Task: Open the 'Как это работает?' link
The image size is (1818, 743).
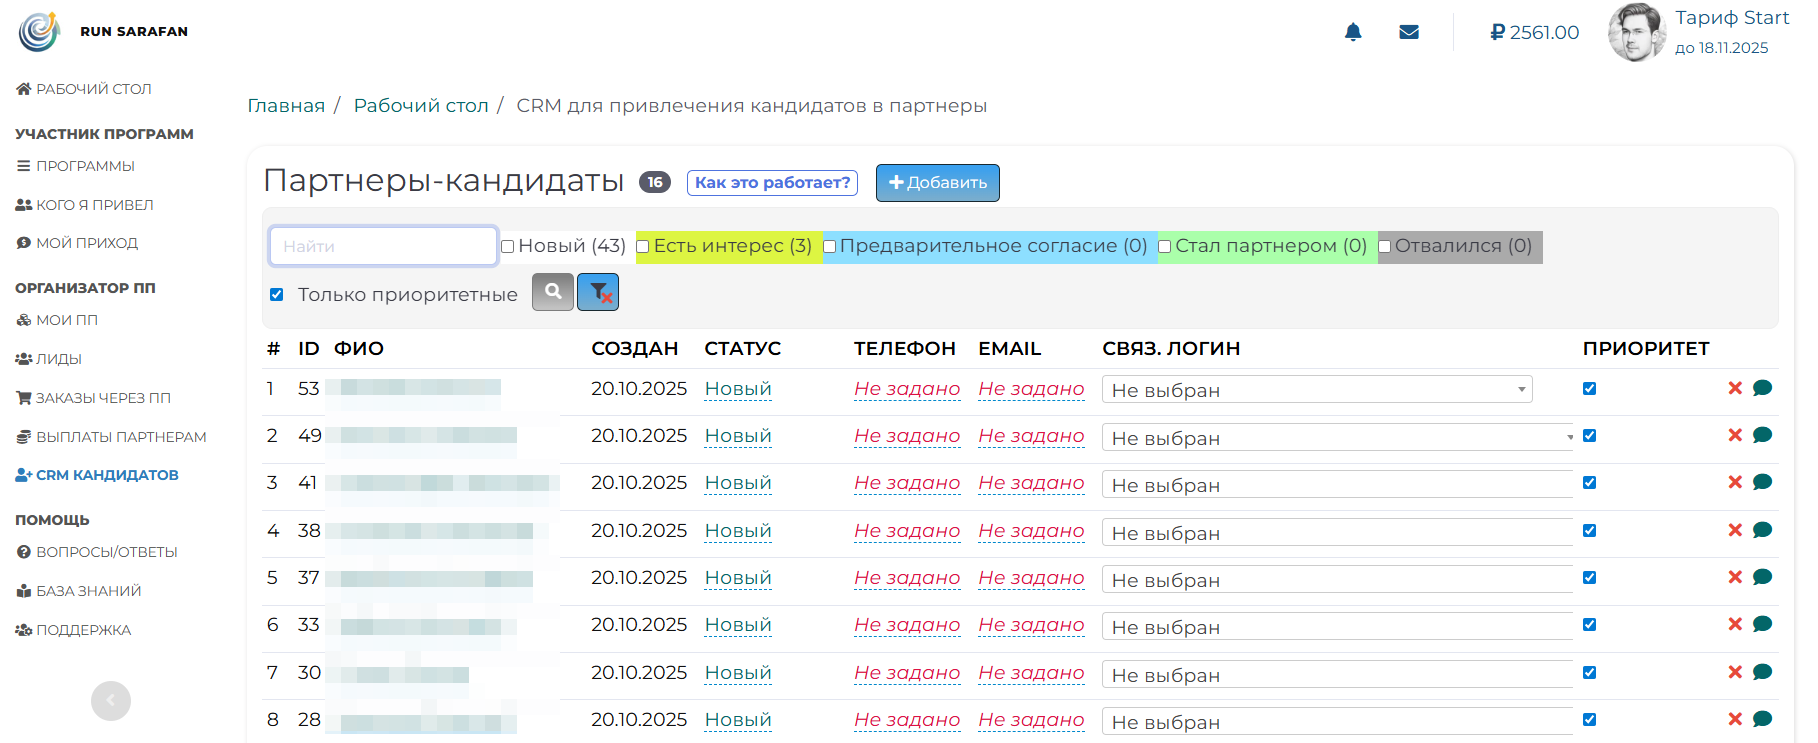Action: [772, 183]
